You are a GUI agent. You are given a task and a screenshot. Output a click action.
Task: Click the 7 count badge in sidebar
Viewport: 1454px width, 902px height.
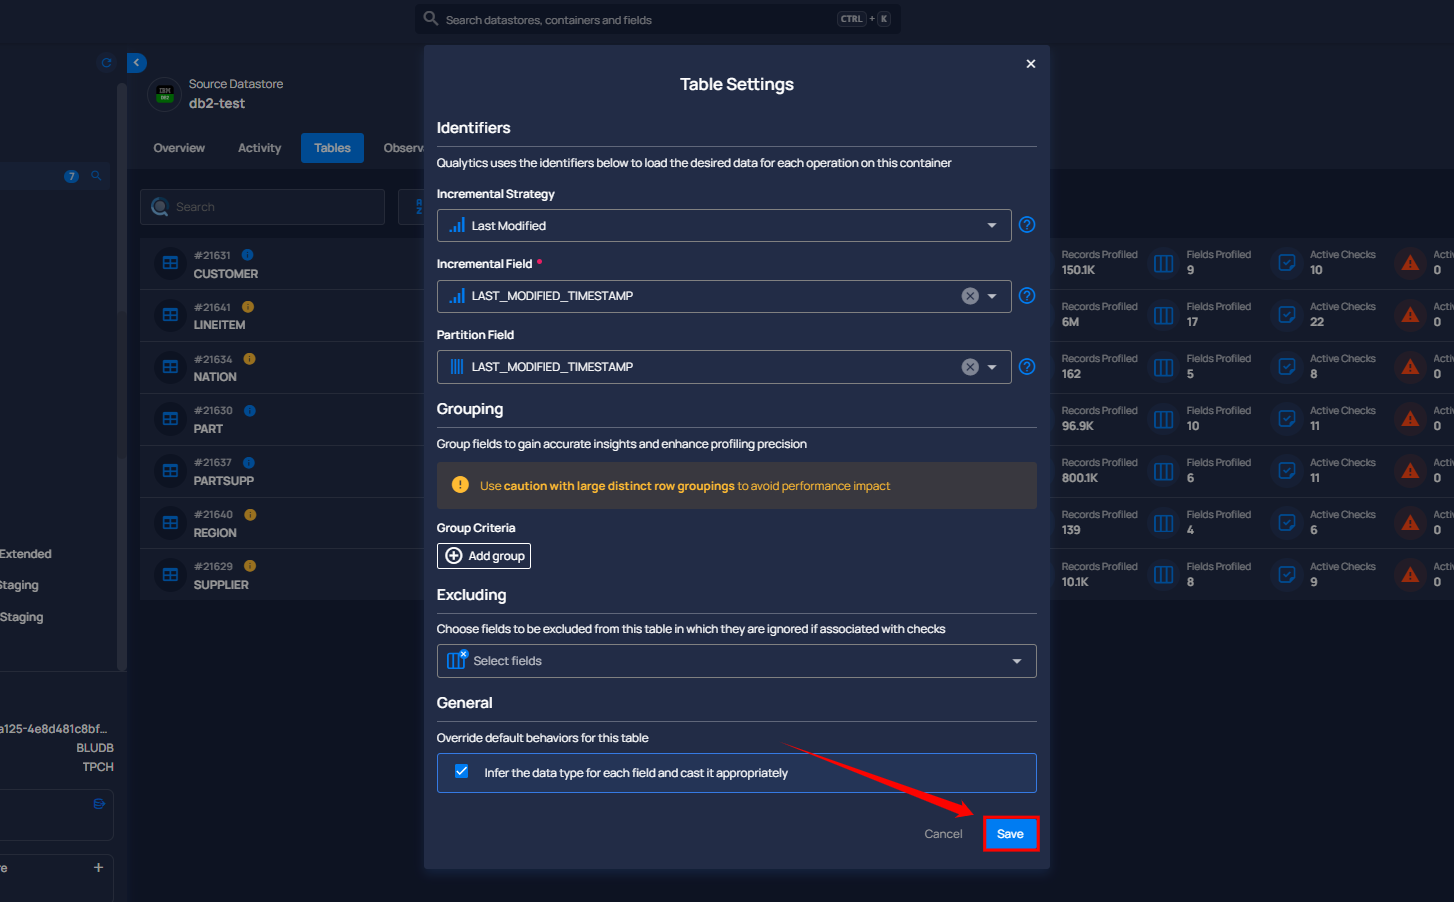(71, 176)
